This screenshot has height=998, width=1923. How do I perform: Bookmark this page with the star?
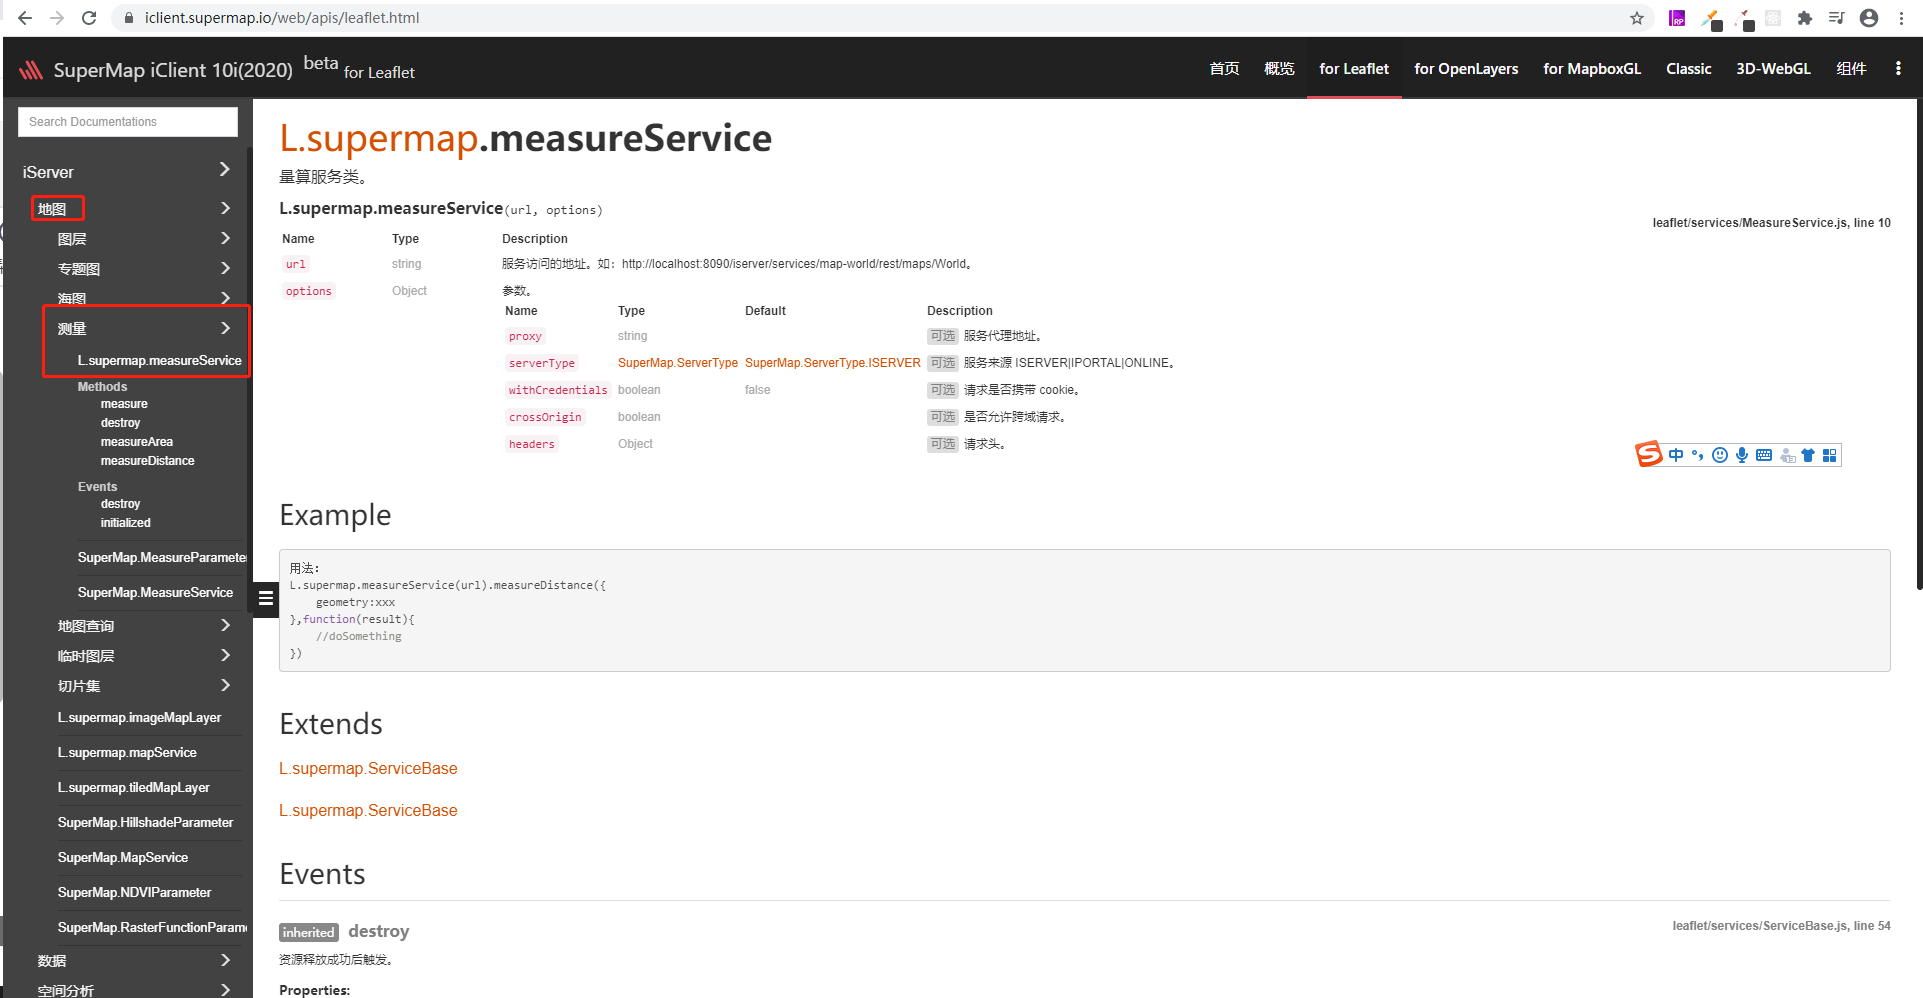click(1636, 18)
